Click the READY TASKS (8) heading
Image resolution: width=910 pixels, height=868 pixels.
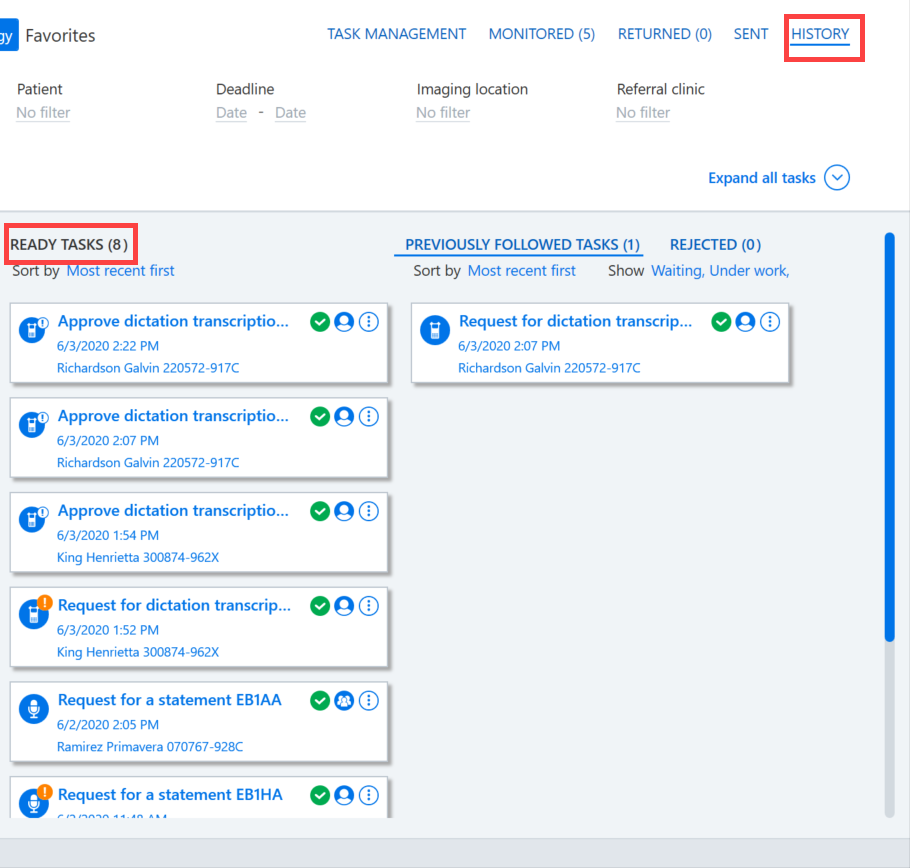(69, 245)
